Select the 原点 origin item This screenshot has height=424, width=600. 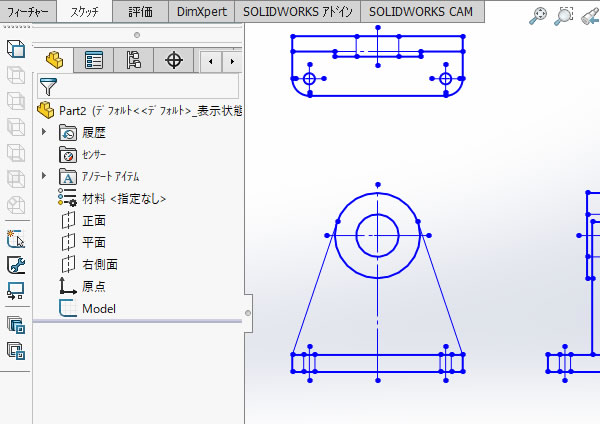point(82,286)
